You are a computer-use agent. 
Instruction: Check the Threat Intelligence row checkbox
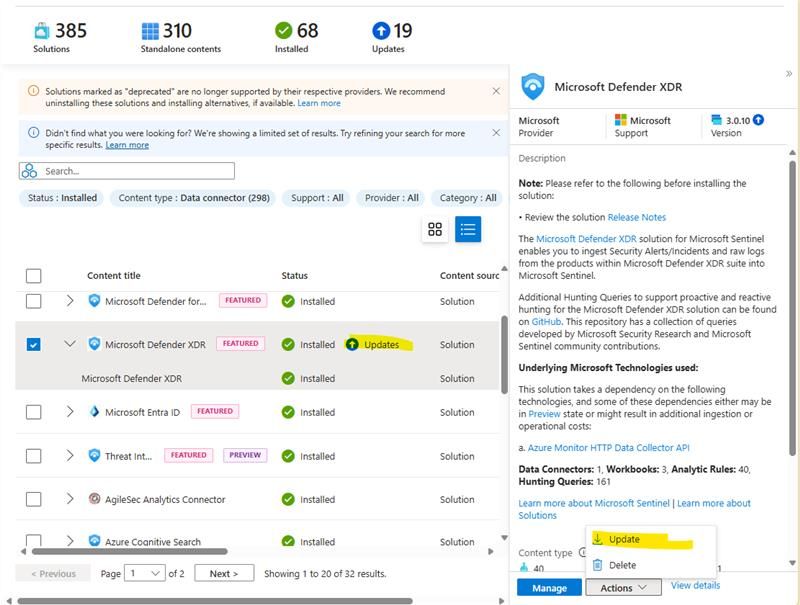pos(34,456)
